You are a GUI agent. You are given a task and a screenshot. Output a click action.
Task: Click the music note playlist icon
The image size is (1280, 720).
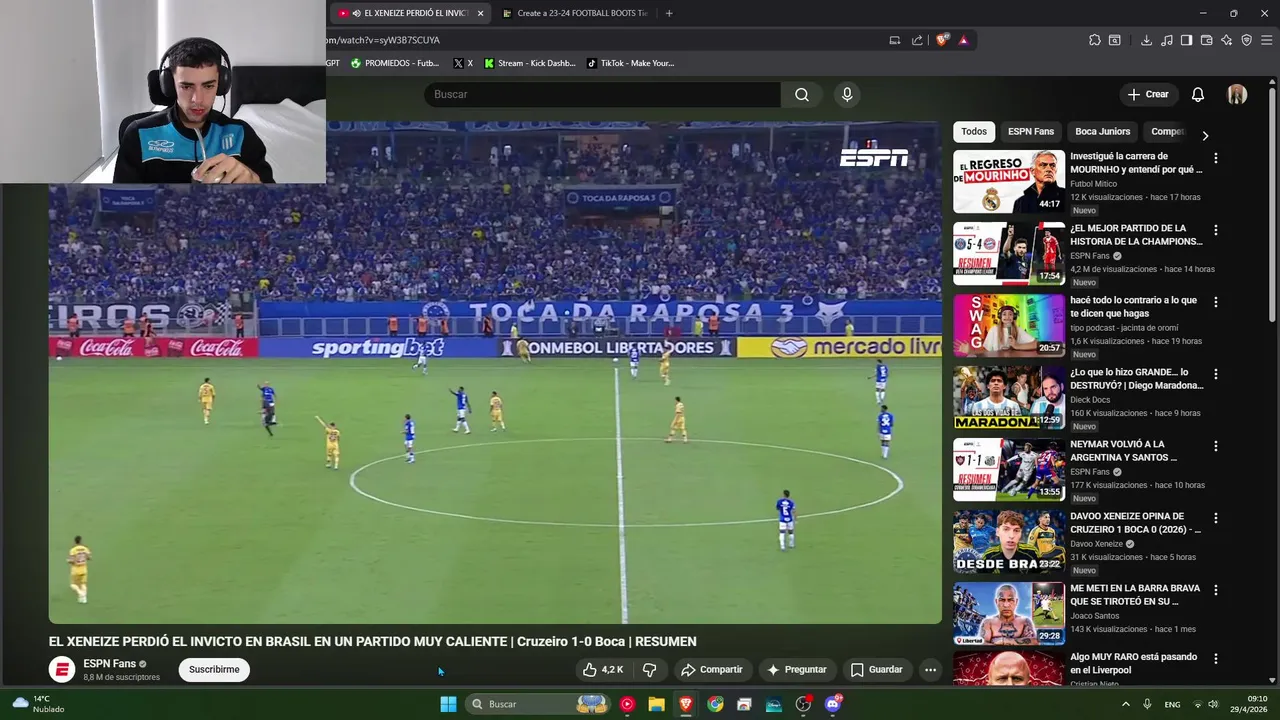(1167, 40)
